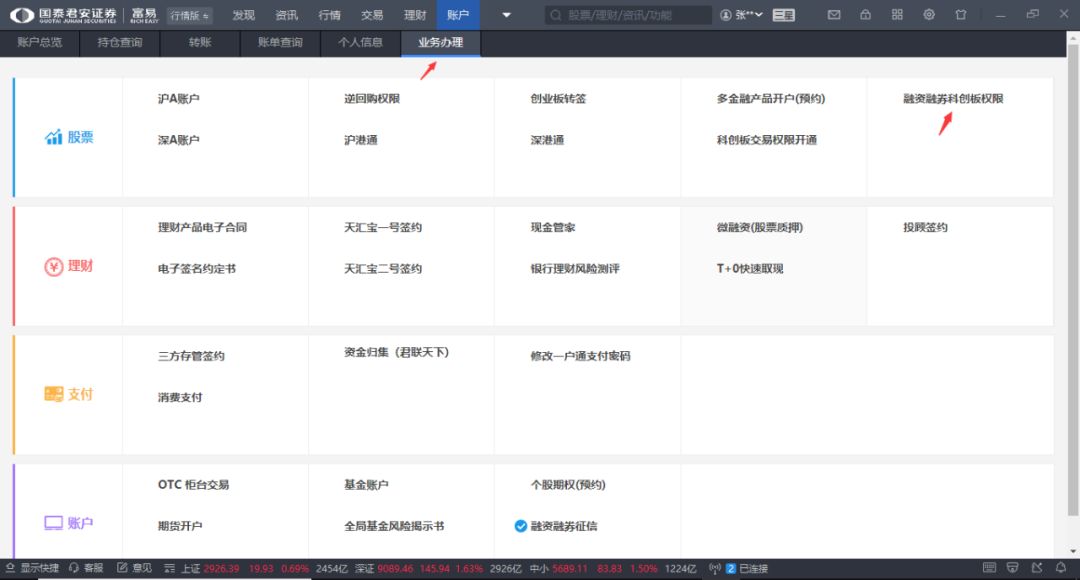
Task: Toggle the 融资融券征信 checked item
Action: [x=520, y=526]
